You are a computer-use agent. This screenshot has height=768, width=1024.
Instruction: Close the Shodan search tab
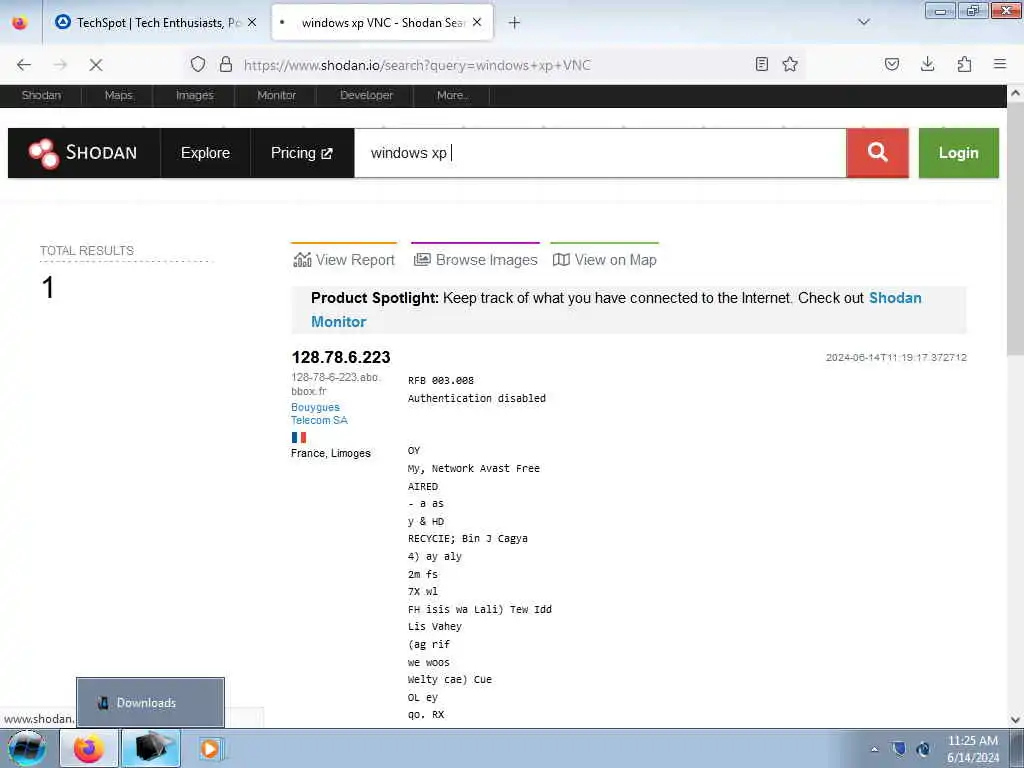point(477,22)
